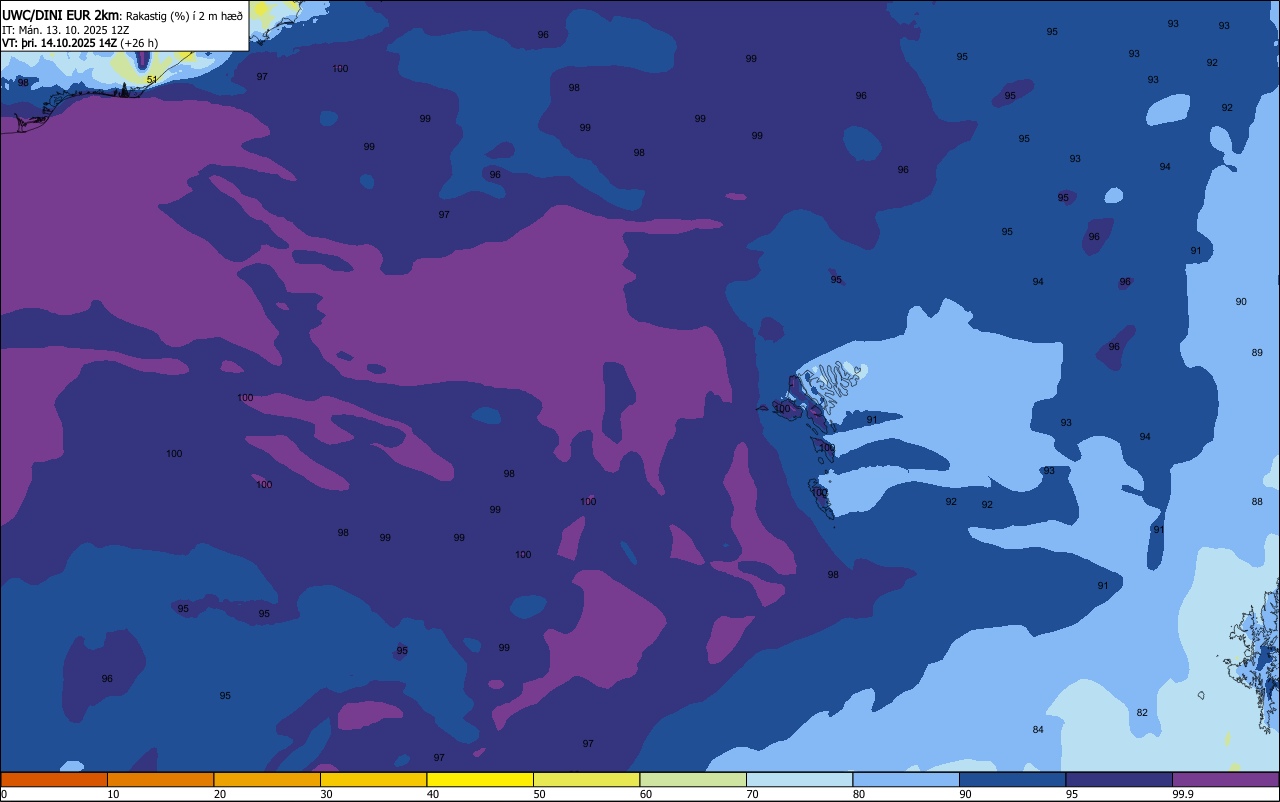This screenshot has width=1280, height=802.
Task: Click the '10' legend scale label
Action: click(x=113, y=794)
